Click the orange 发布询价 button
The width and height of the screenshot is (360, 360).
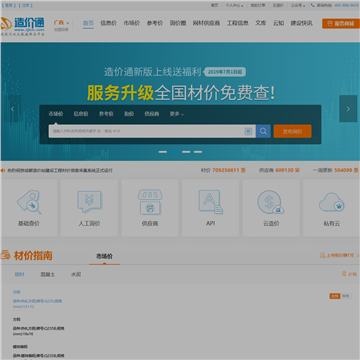293,131
